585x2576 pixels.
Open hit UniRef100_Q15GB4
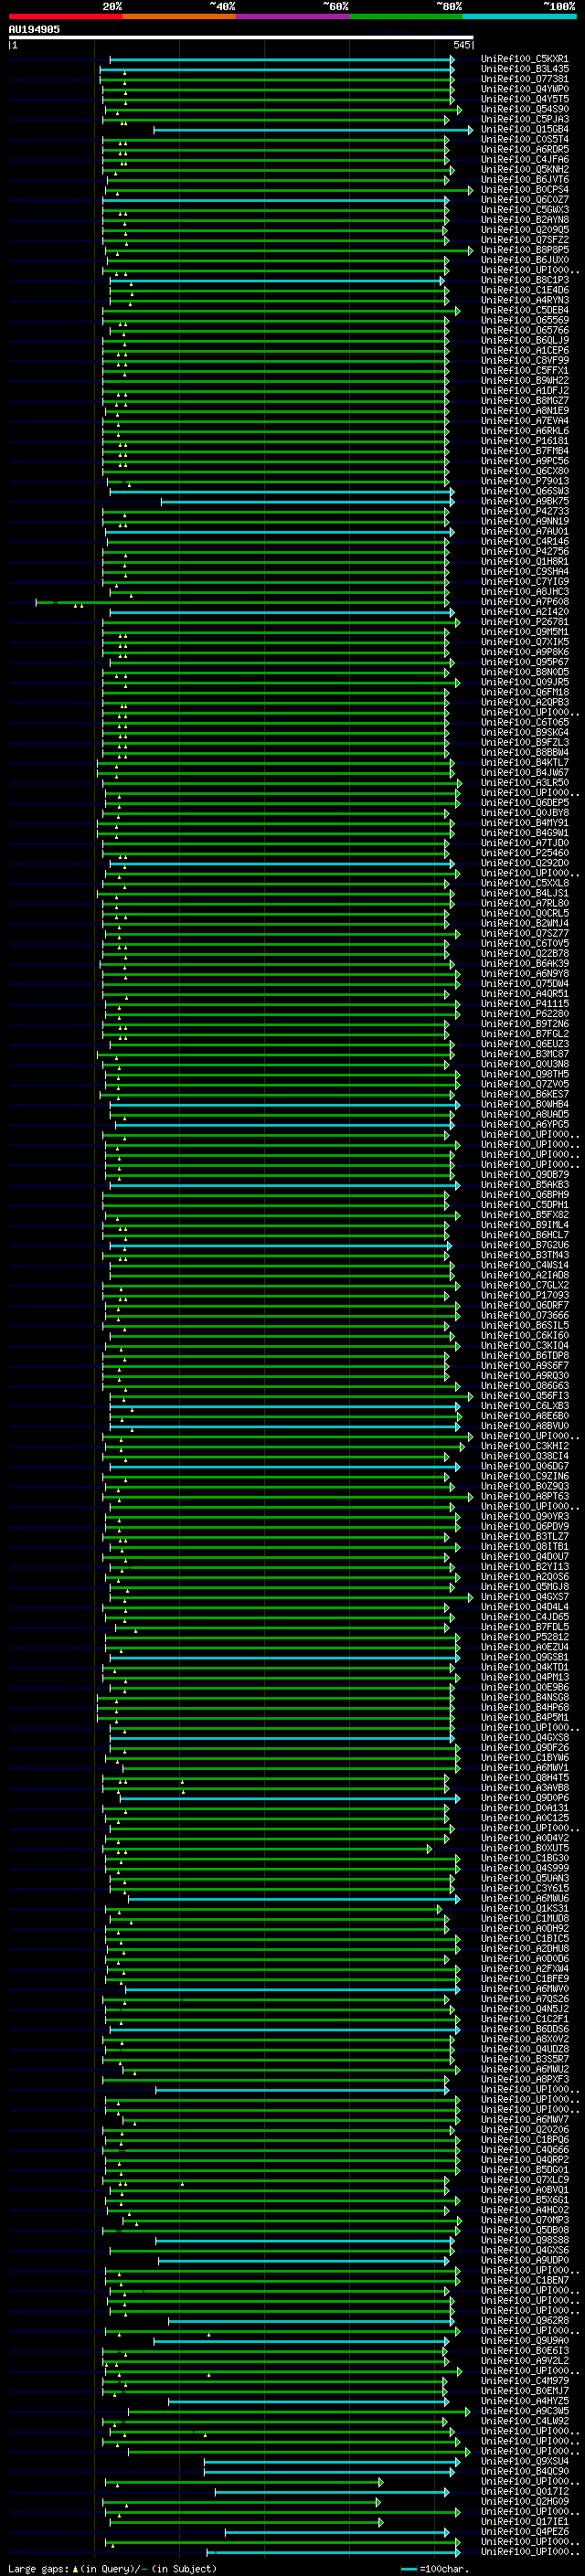click(525, 129)
